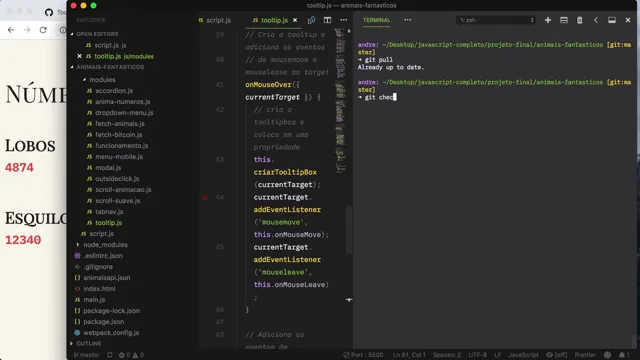Maximize the terminal panel size
The image size is (640, 360).
point(612,20)
